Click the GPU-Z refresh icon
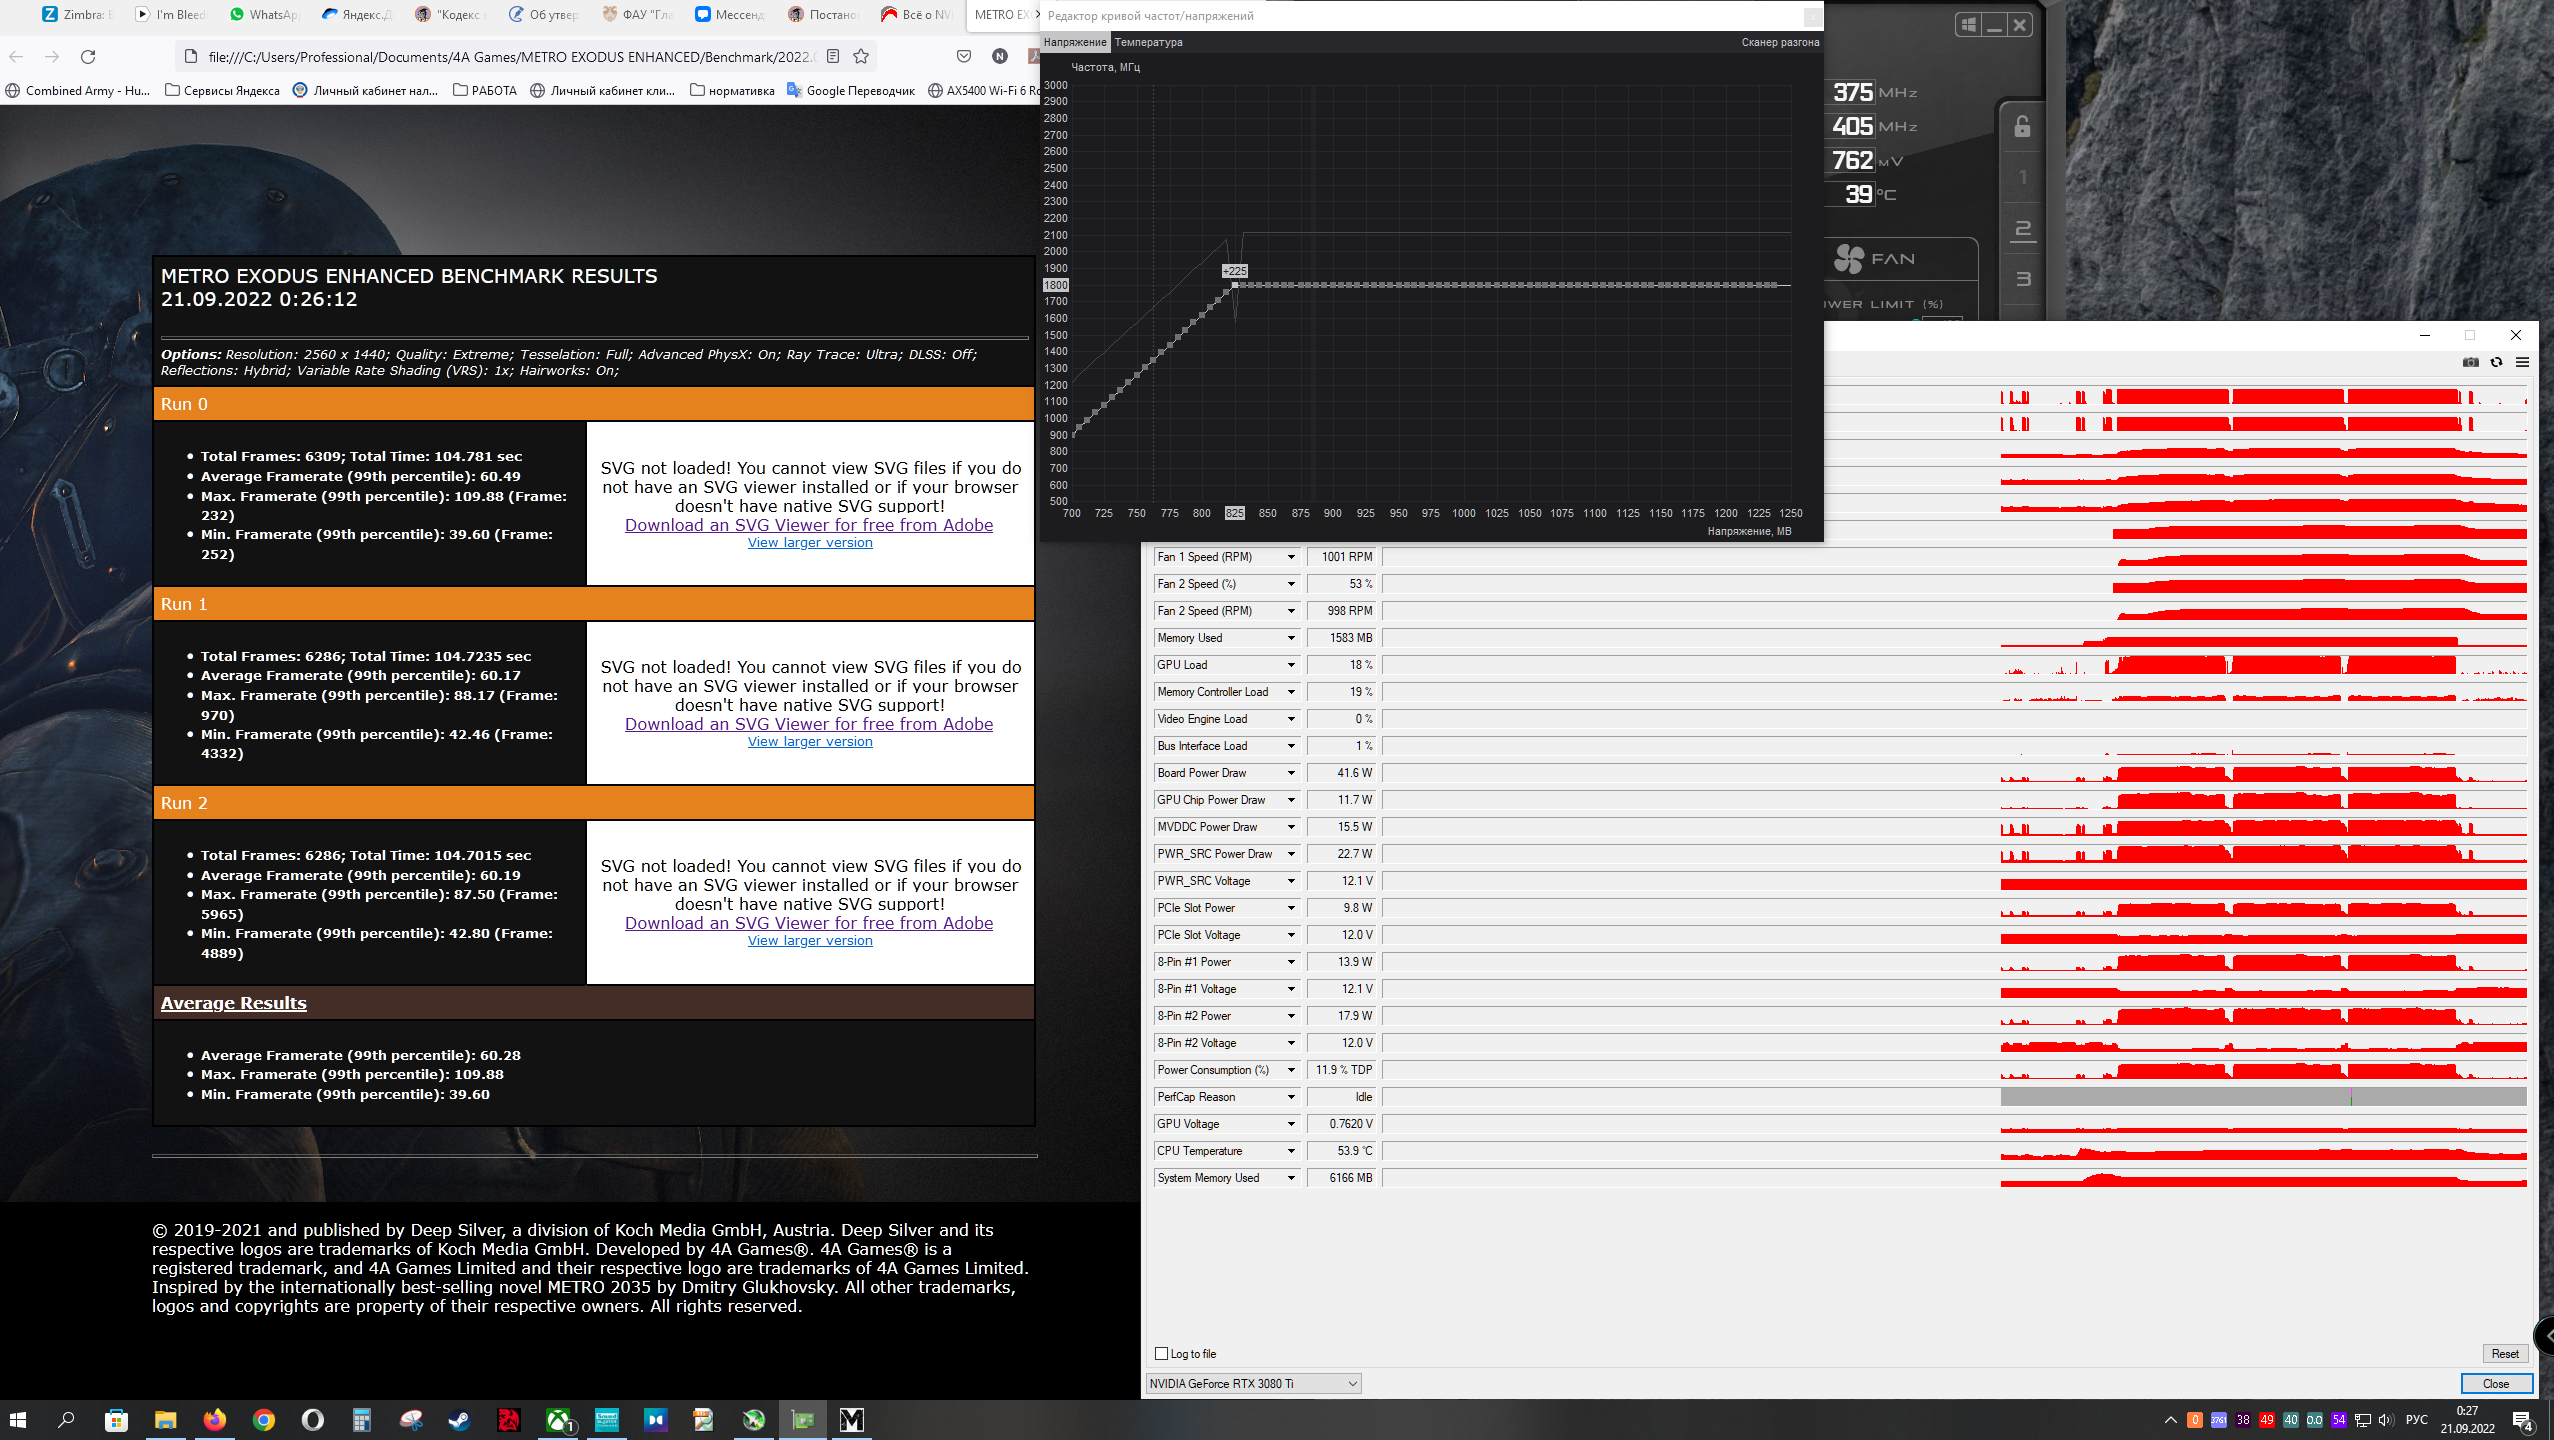2554x1440 pixels. 2497,362
